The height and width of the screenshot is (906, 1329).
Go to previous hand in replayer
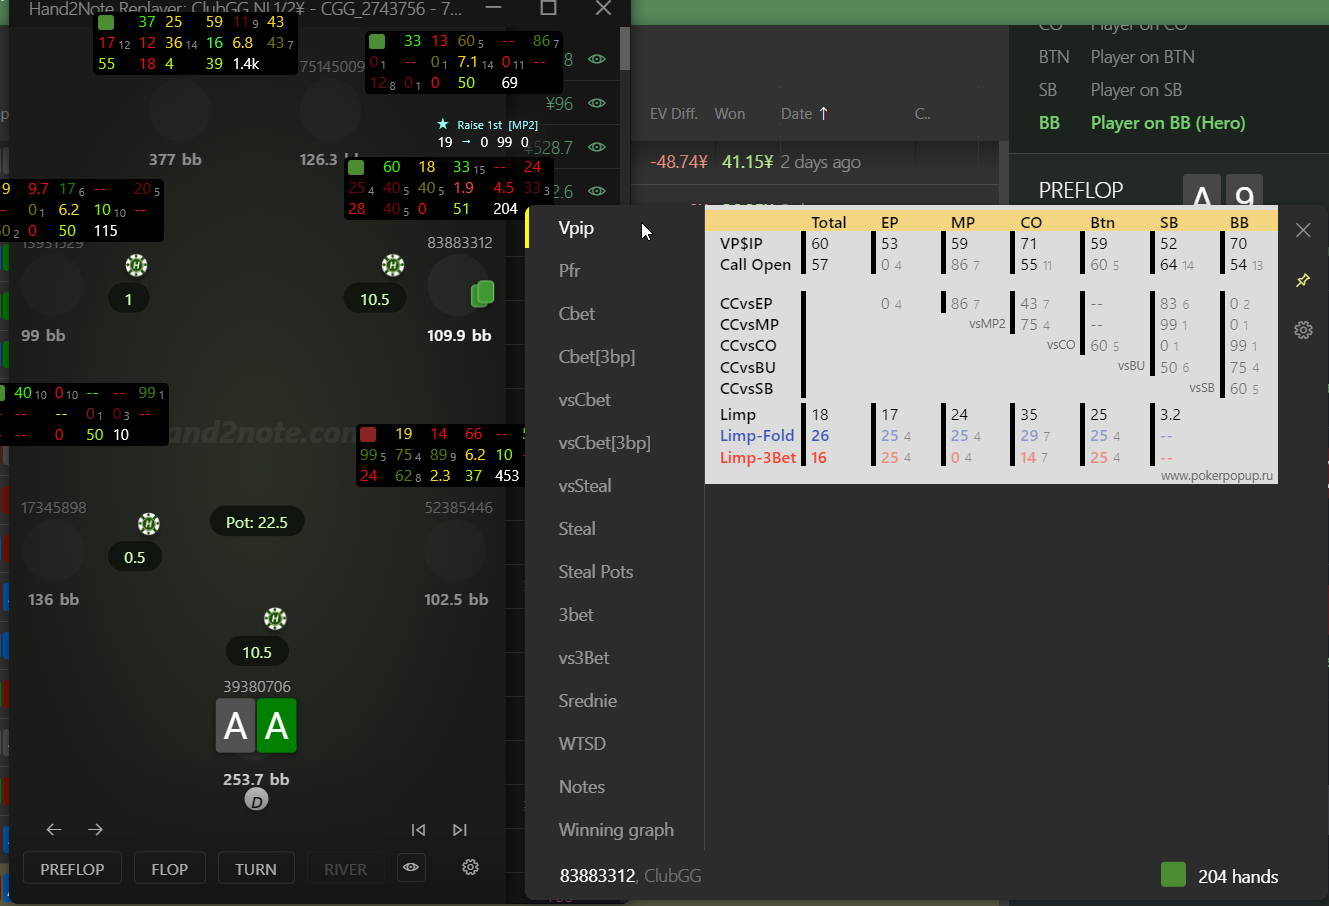click(418, 830)
